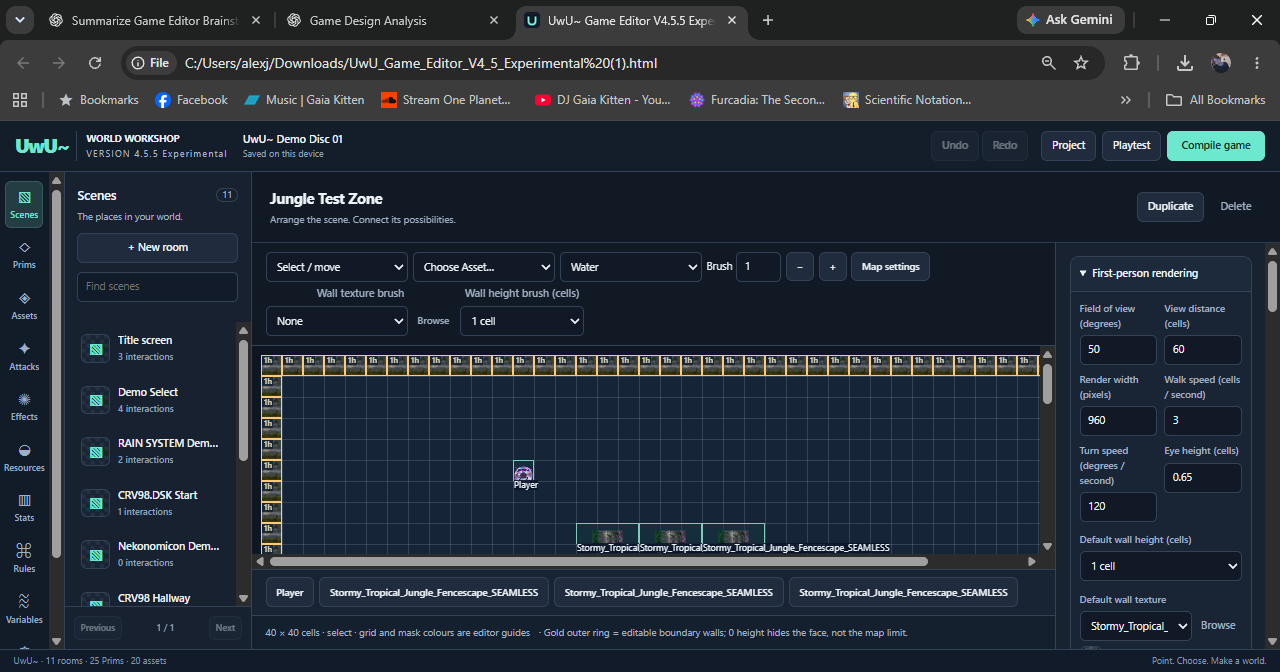
Task: Open the Wall texture brush None dropdown
Action: 337,321
